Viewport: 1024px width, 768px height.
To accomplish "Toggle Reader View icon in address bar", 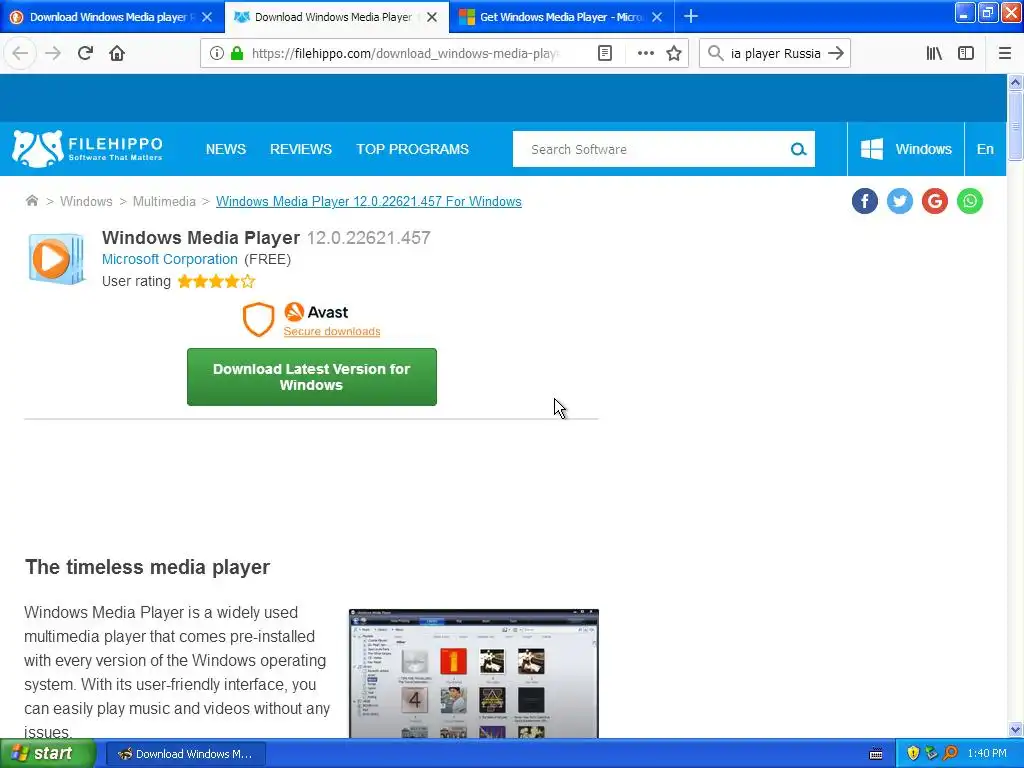I will pos(605,53).
